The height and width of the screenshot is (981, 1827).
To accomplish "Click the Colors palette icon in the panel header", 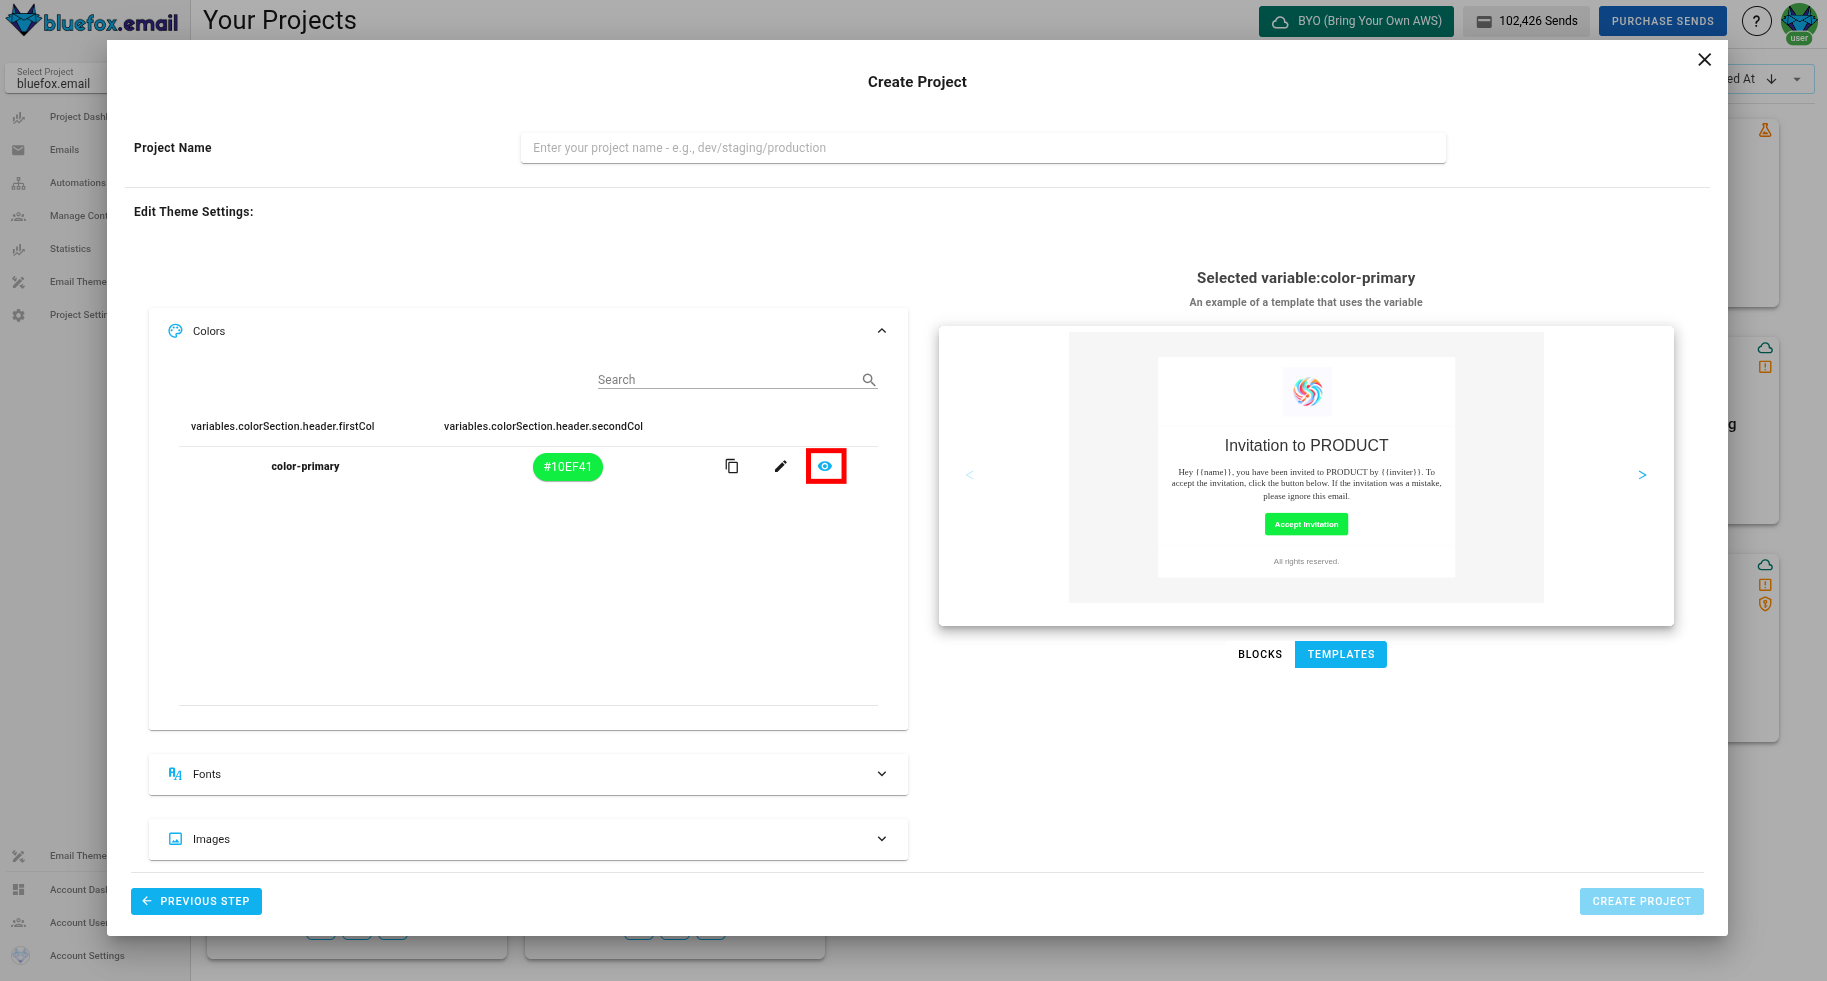I will pyautogui.click(x=175, y=330).
